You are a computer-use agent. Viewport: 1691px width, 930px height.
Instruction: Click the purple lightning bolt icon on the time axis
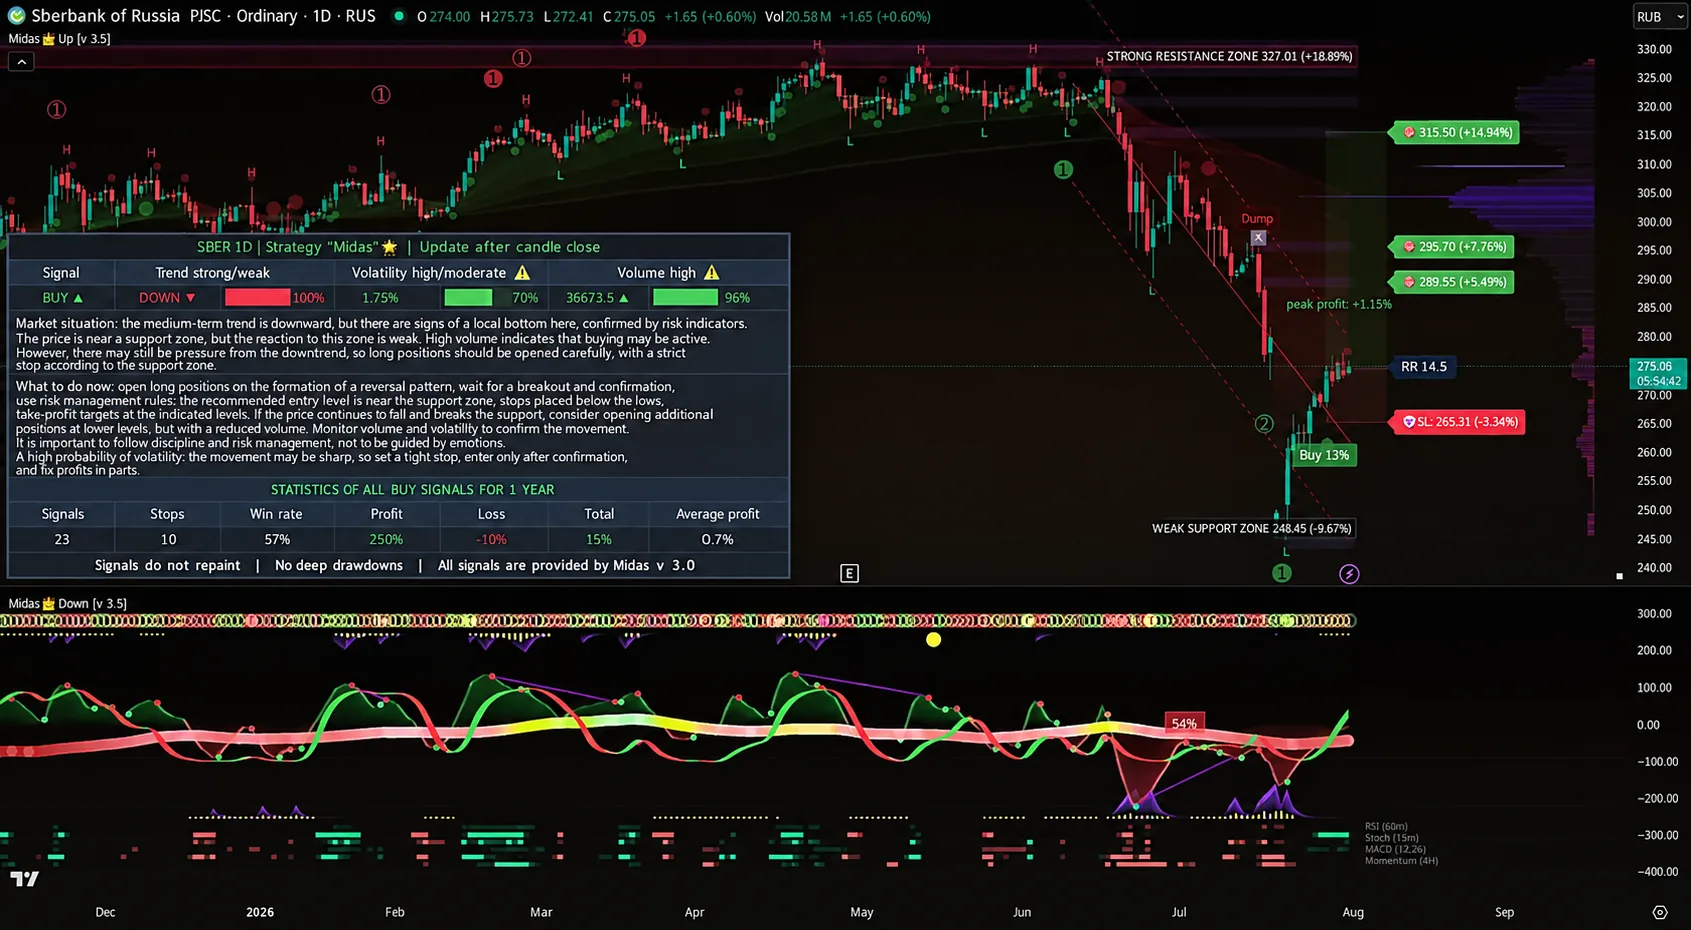point(1349,574)
